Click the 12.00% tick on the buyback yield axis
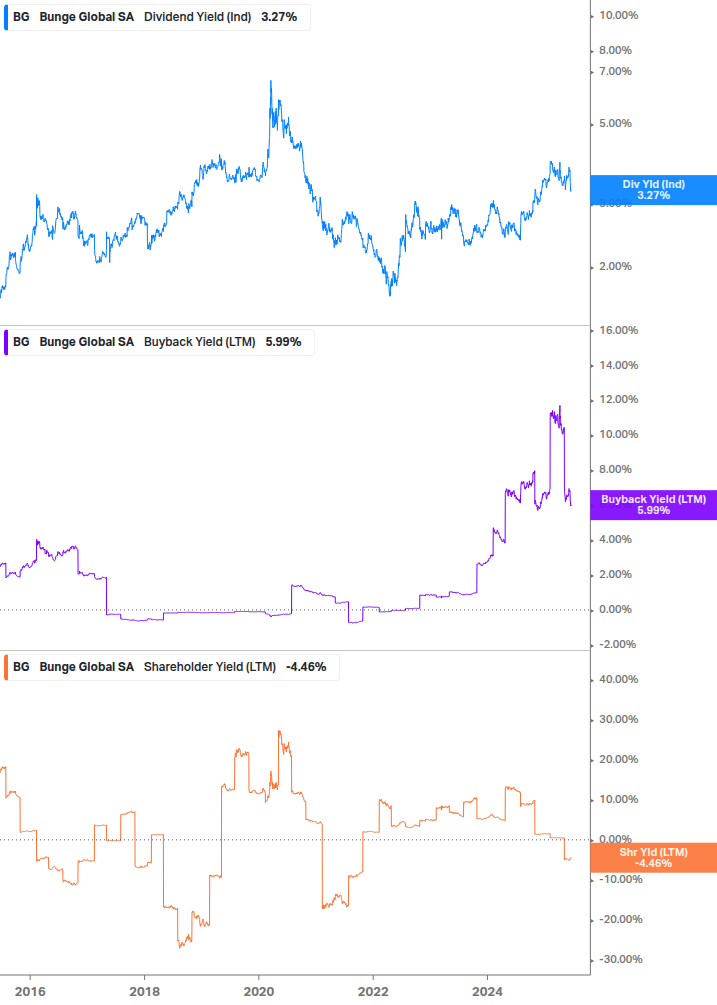The width and height of the screenshot is (717, 1005). [618, 399]
